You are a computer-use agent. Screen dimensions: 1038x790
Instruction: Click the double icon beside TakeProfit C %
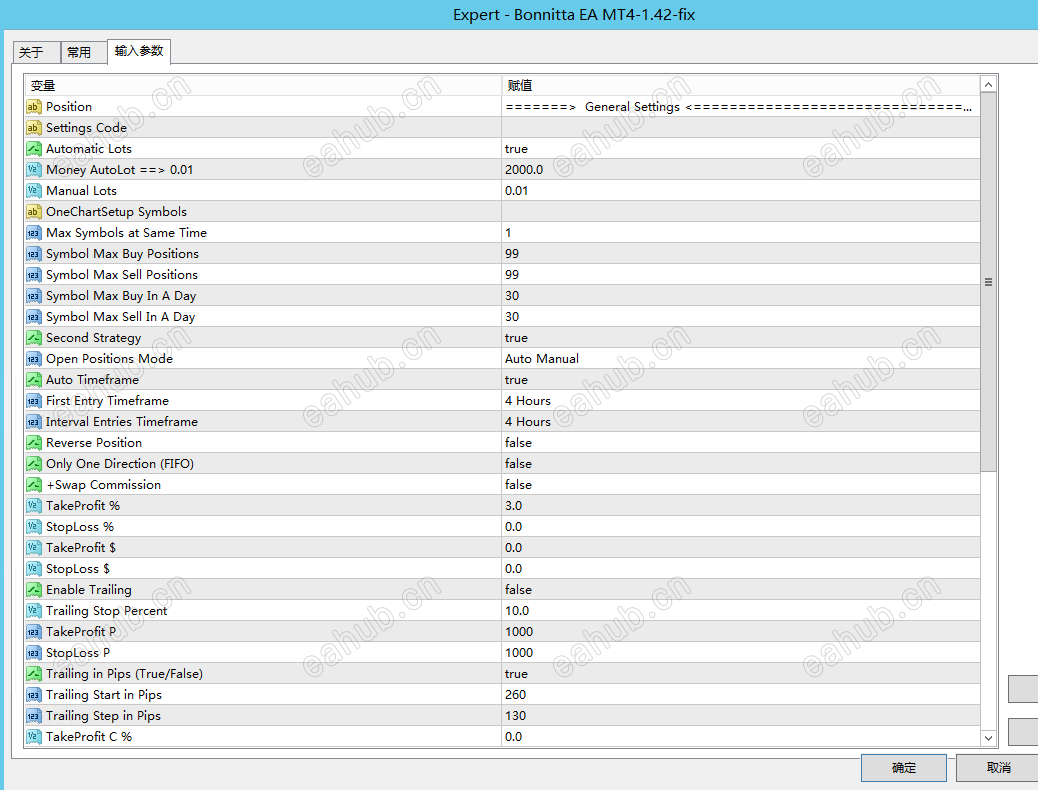(33, 736)
